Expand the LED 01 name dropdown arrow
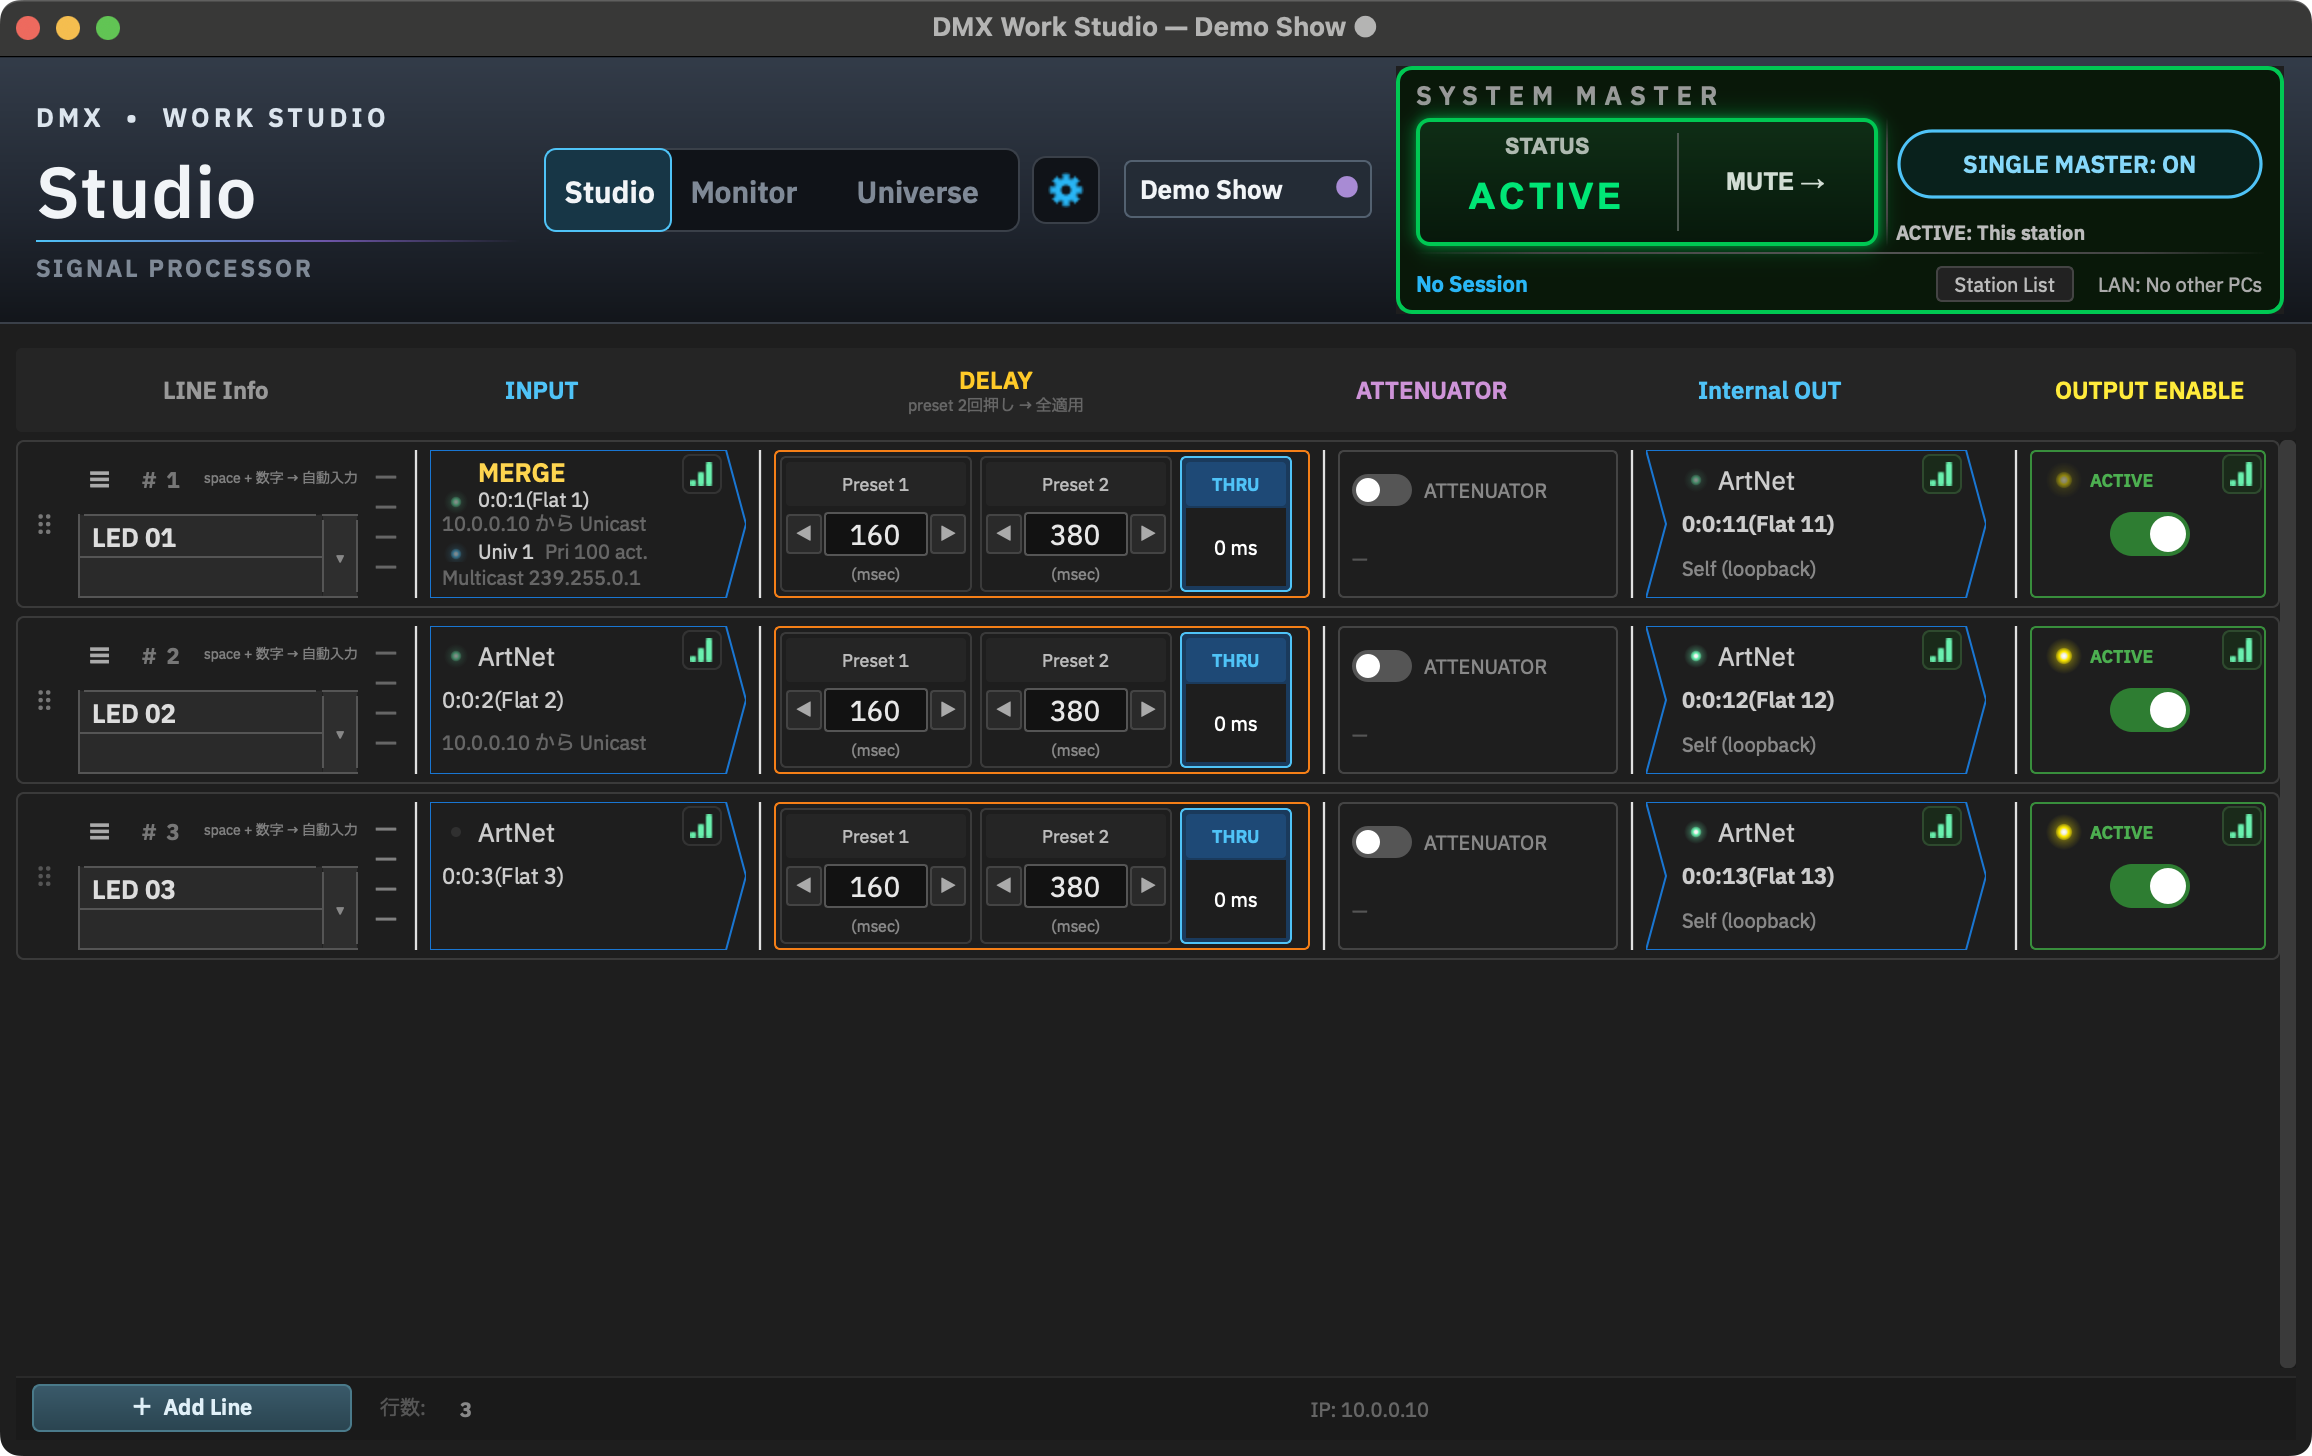The height and width of the screenshot is (1456, 2312). coord(340,557)
